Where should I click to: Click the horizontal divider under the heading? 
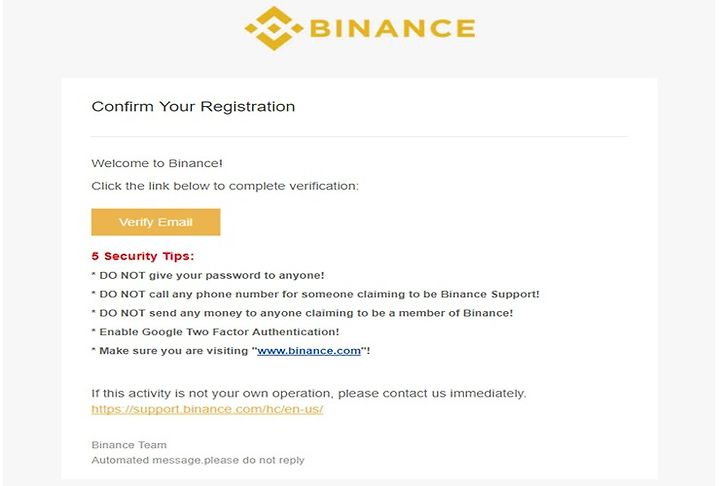tap(360, 136)
